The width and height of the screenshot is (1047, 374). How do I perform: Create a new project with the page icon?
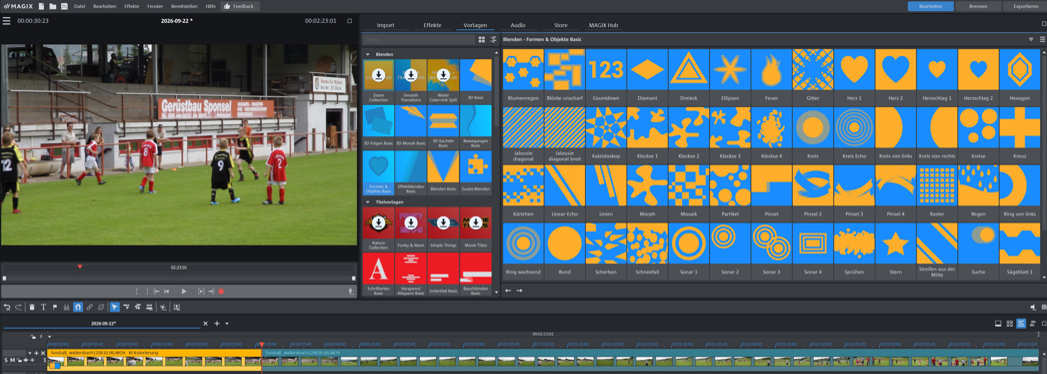(x=41, y=6)
